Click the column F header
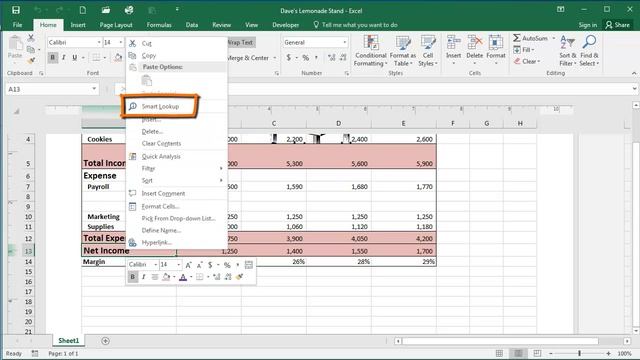This screenshot has height=360, width=640. [x=453, y=123]
